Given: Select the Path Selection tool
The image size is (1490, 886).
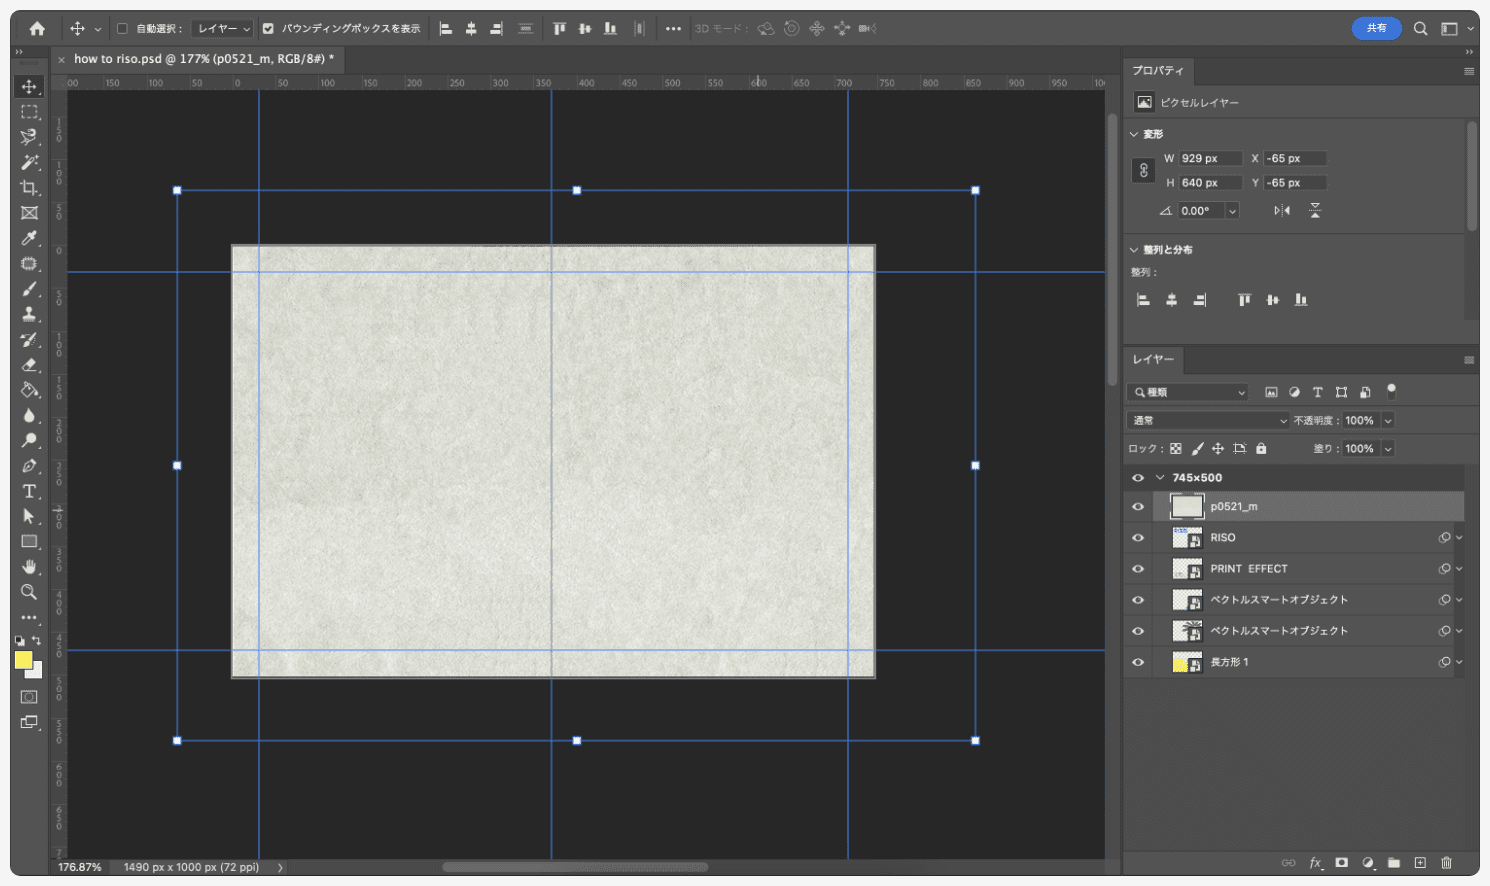Looking at the screenshot, I should [x=29, y=516].
